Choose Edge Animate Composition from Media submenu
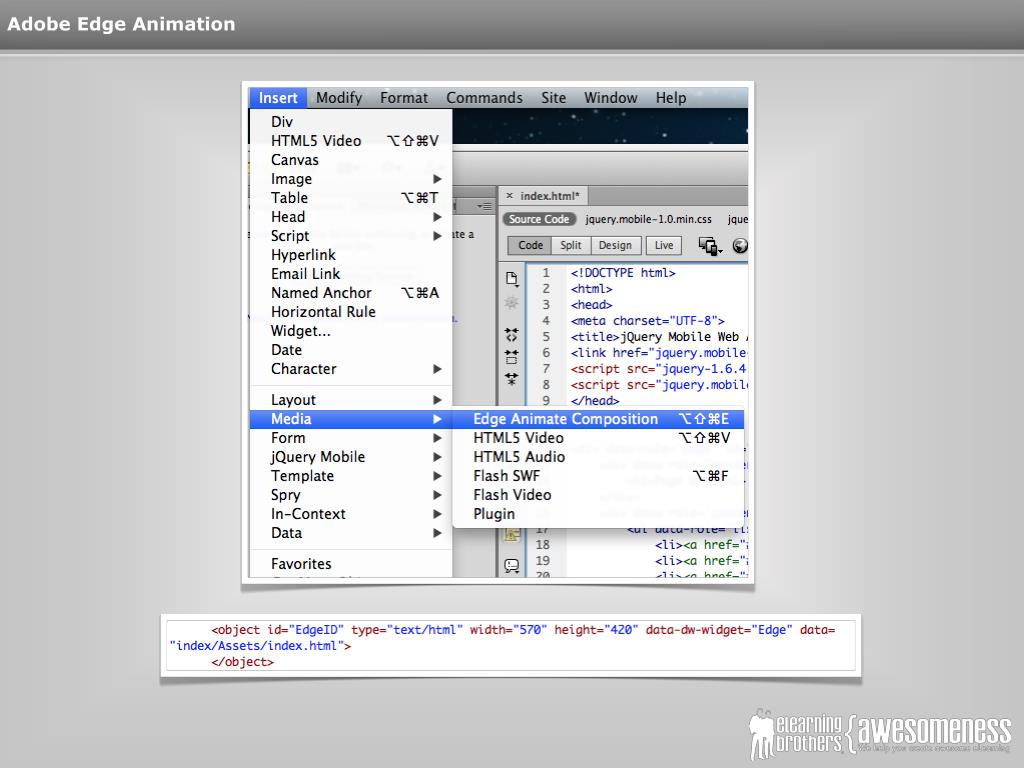The image size is (1024, 768). click(x=598, y=419)
